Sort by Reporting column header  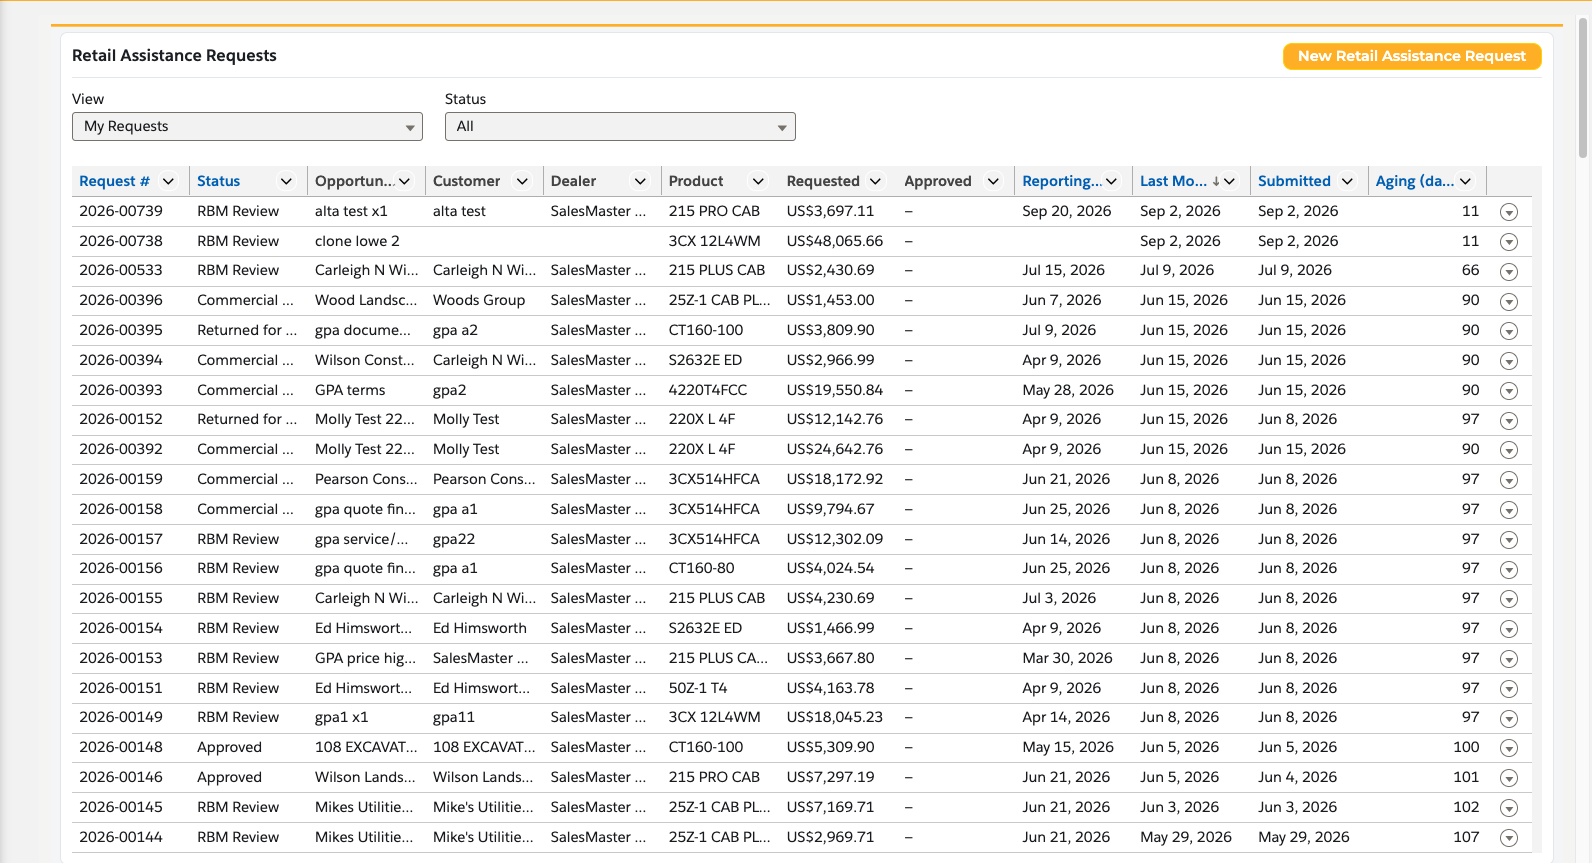click(x=1062, y=181)
